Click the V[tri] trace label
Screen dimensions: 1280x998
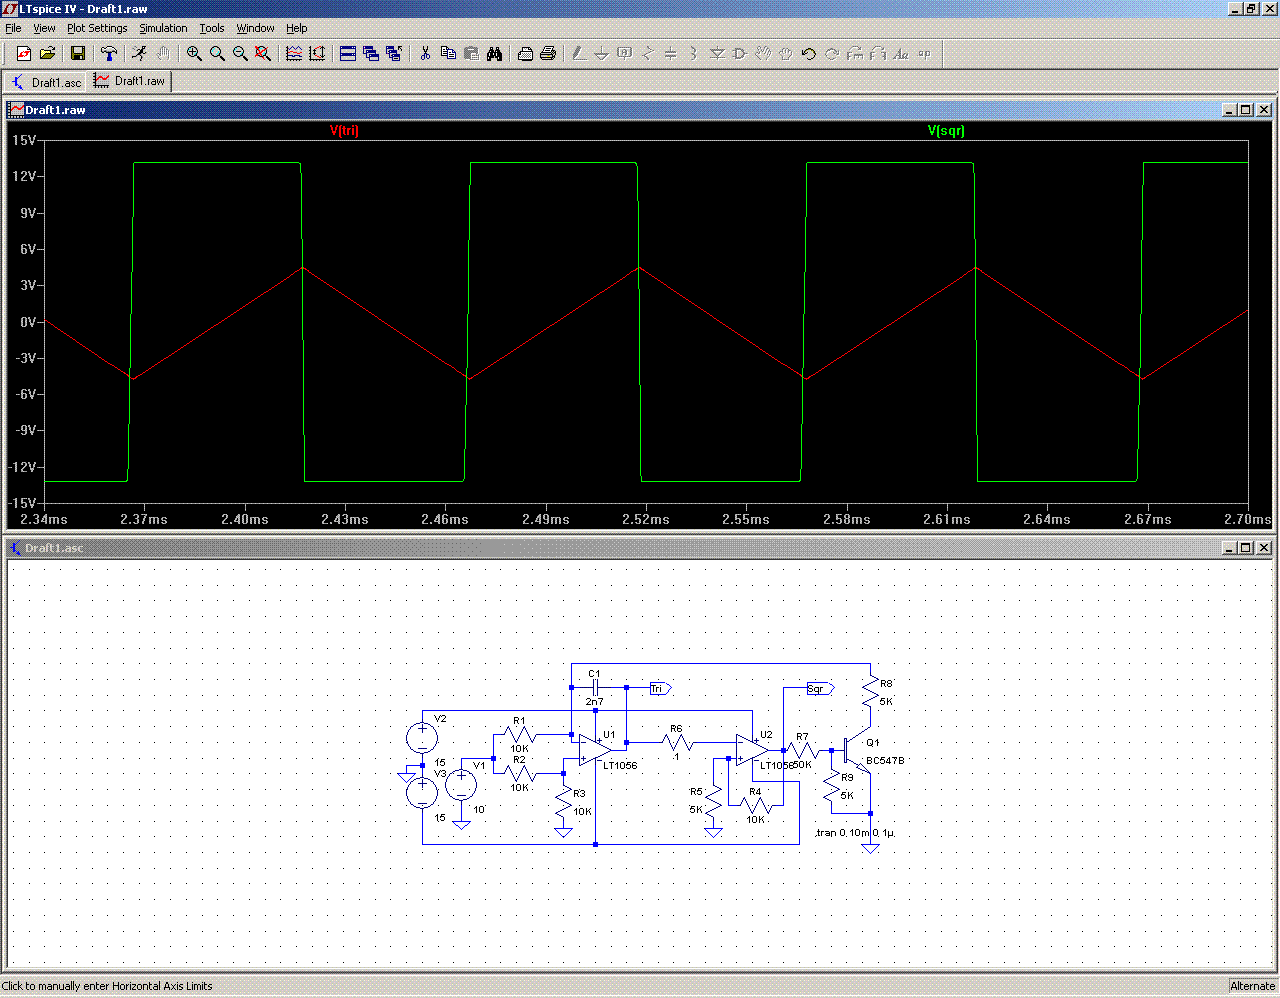(344, 131)
